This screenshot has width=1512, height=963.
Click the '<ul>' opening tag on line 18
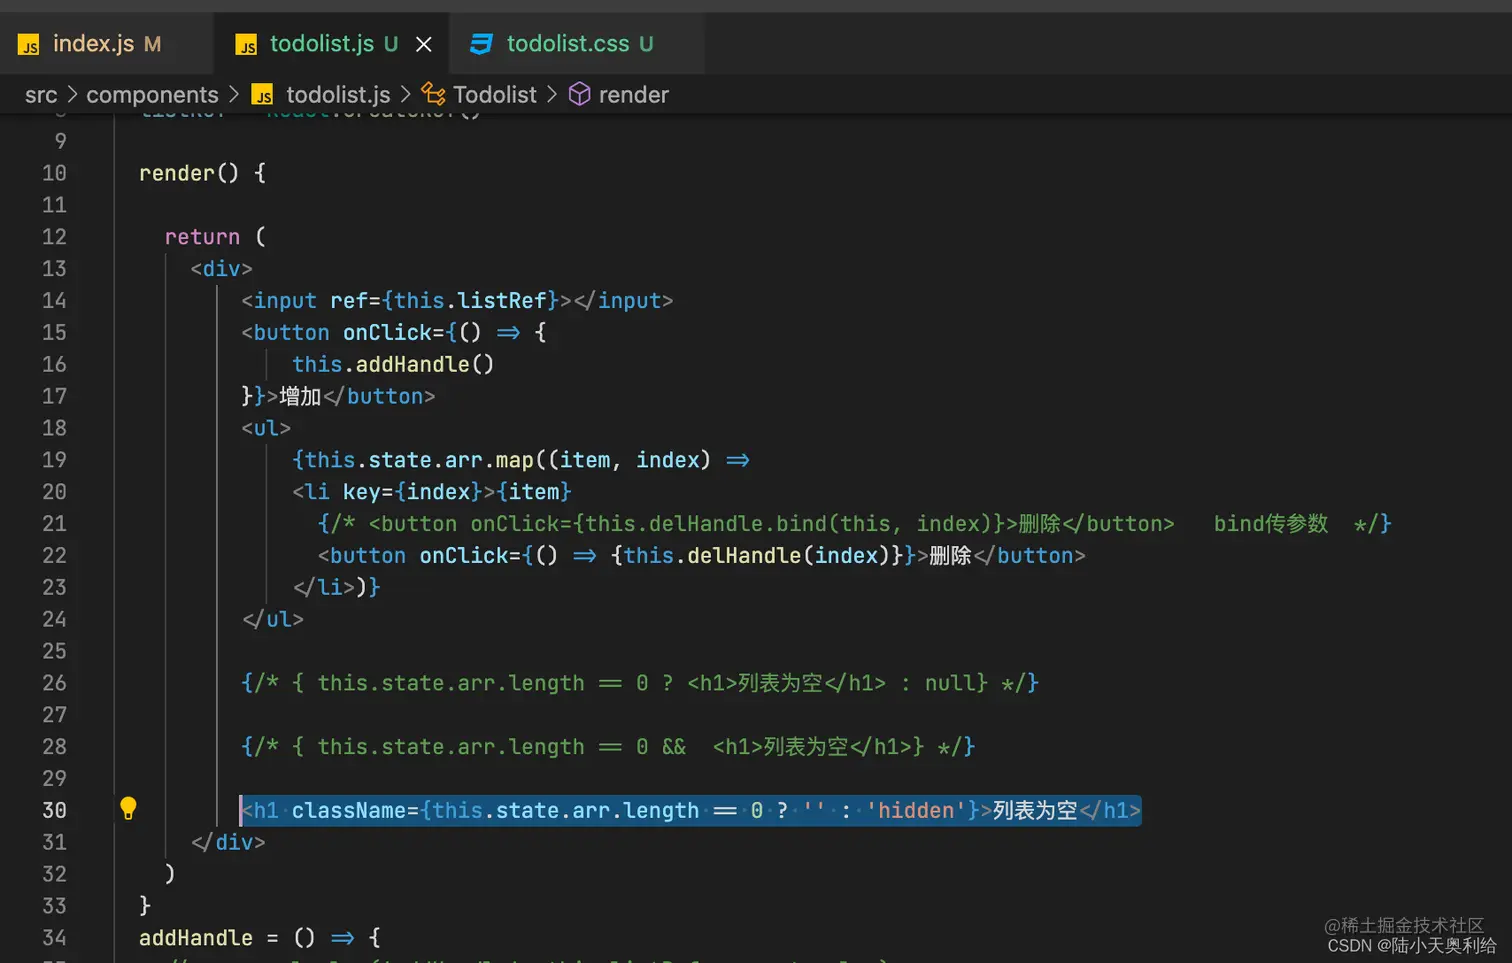coord(266,429)
